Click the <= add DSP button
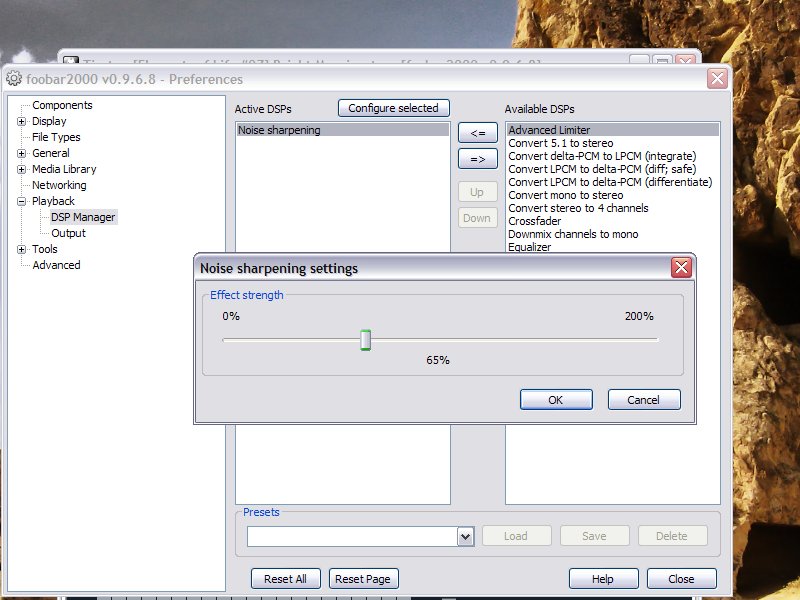Screen dimensions: 800x600 tap(478, 133)
